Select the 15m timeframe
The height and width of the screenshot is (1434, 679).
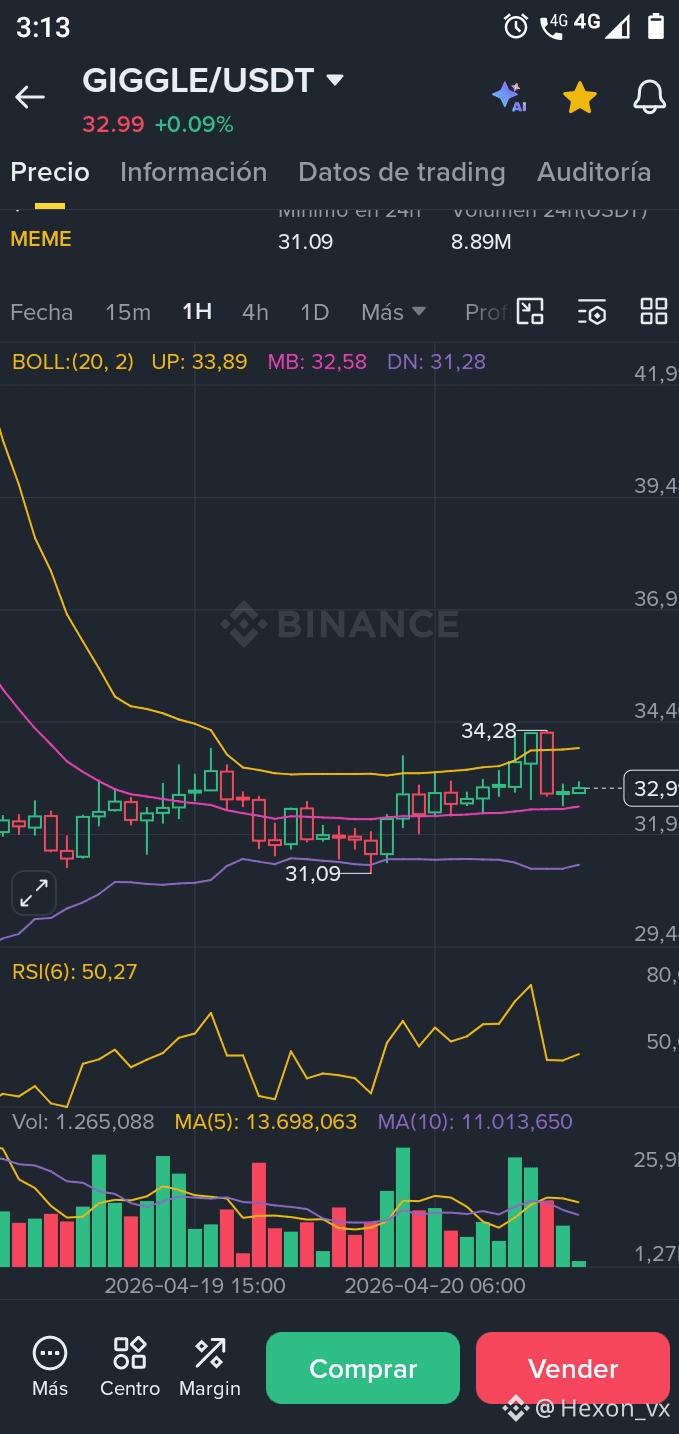click(128, 312)
